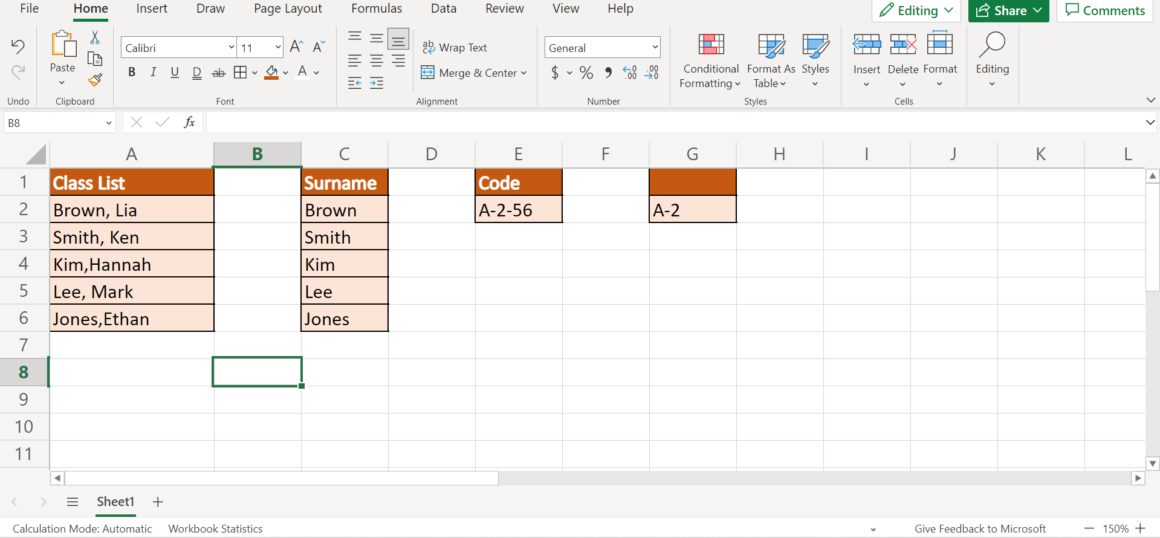
Task: Click the Cut scissors icon
Action: coord(95,37)
